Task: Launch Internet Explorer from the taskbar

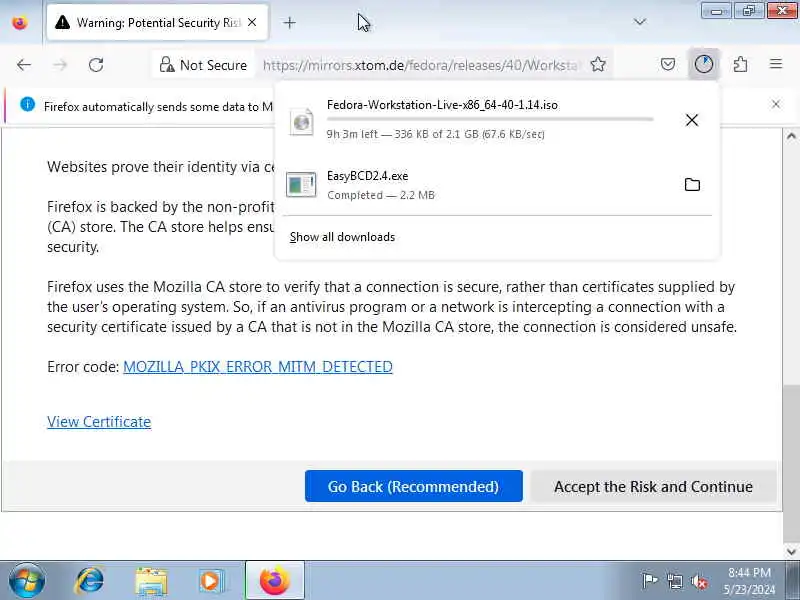Action: coord(90,581)
